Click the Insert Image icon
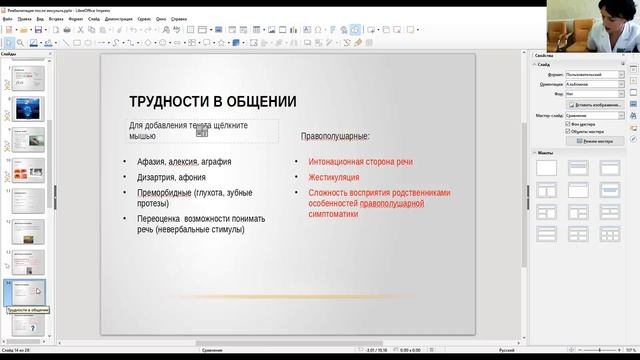 [x=271, y=30]
